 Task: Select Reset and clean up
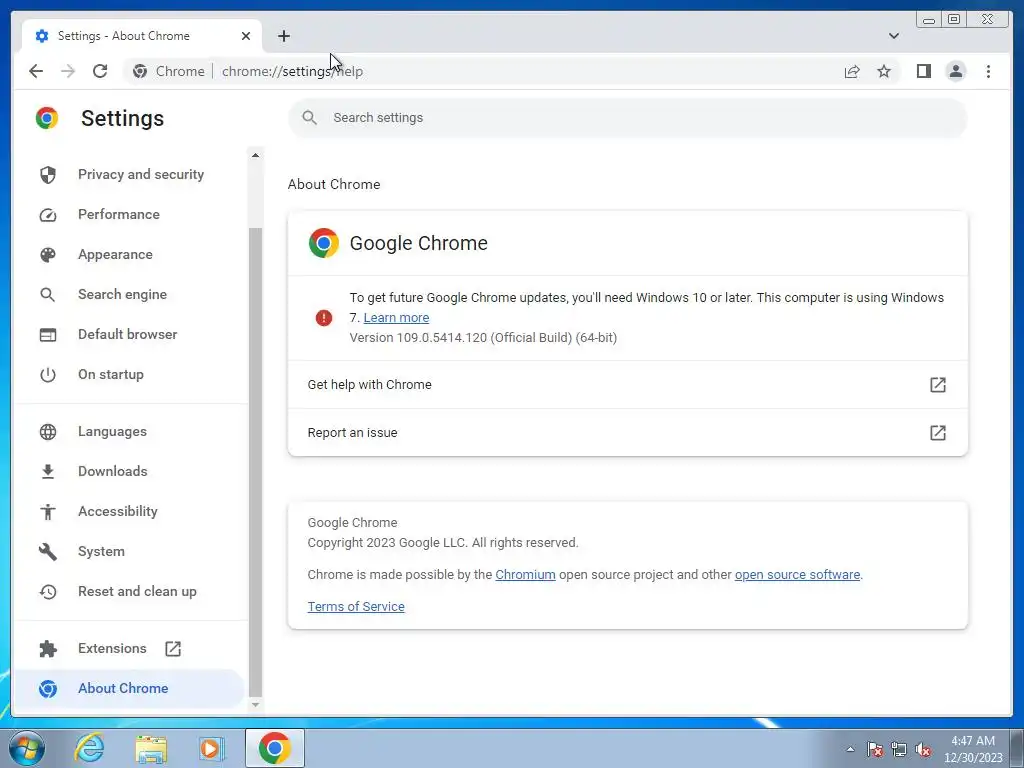(x=129, y=591)
